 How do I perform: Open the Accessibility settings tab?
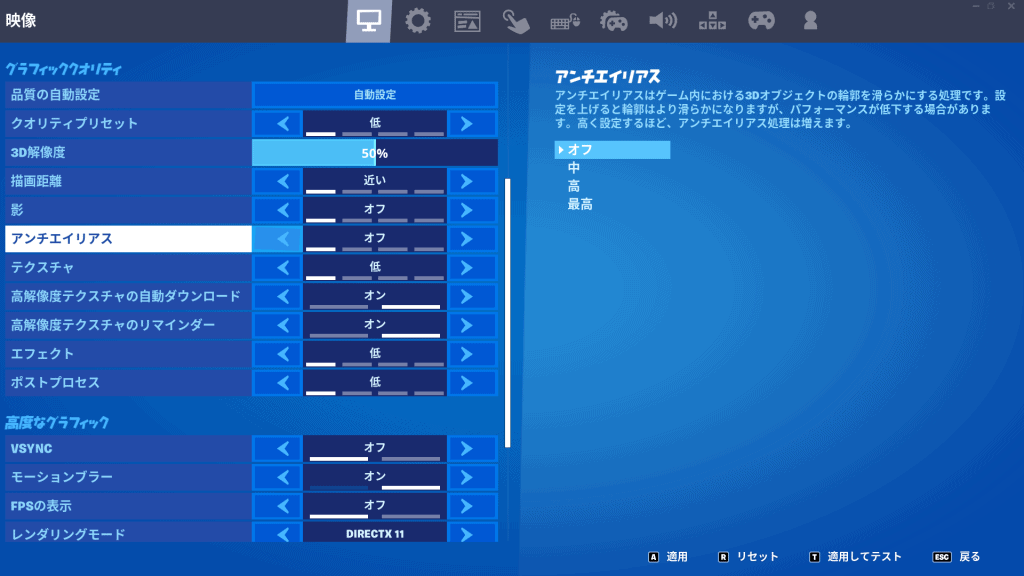[x=712, y=21]
